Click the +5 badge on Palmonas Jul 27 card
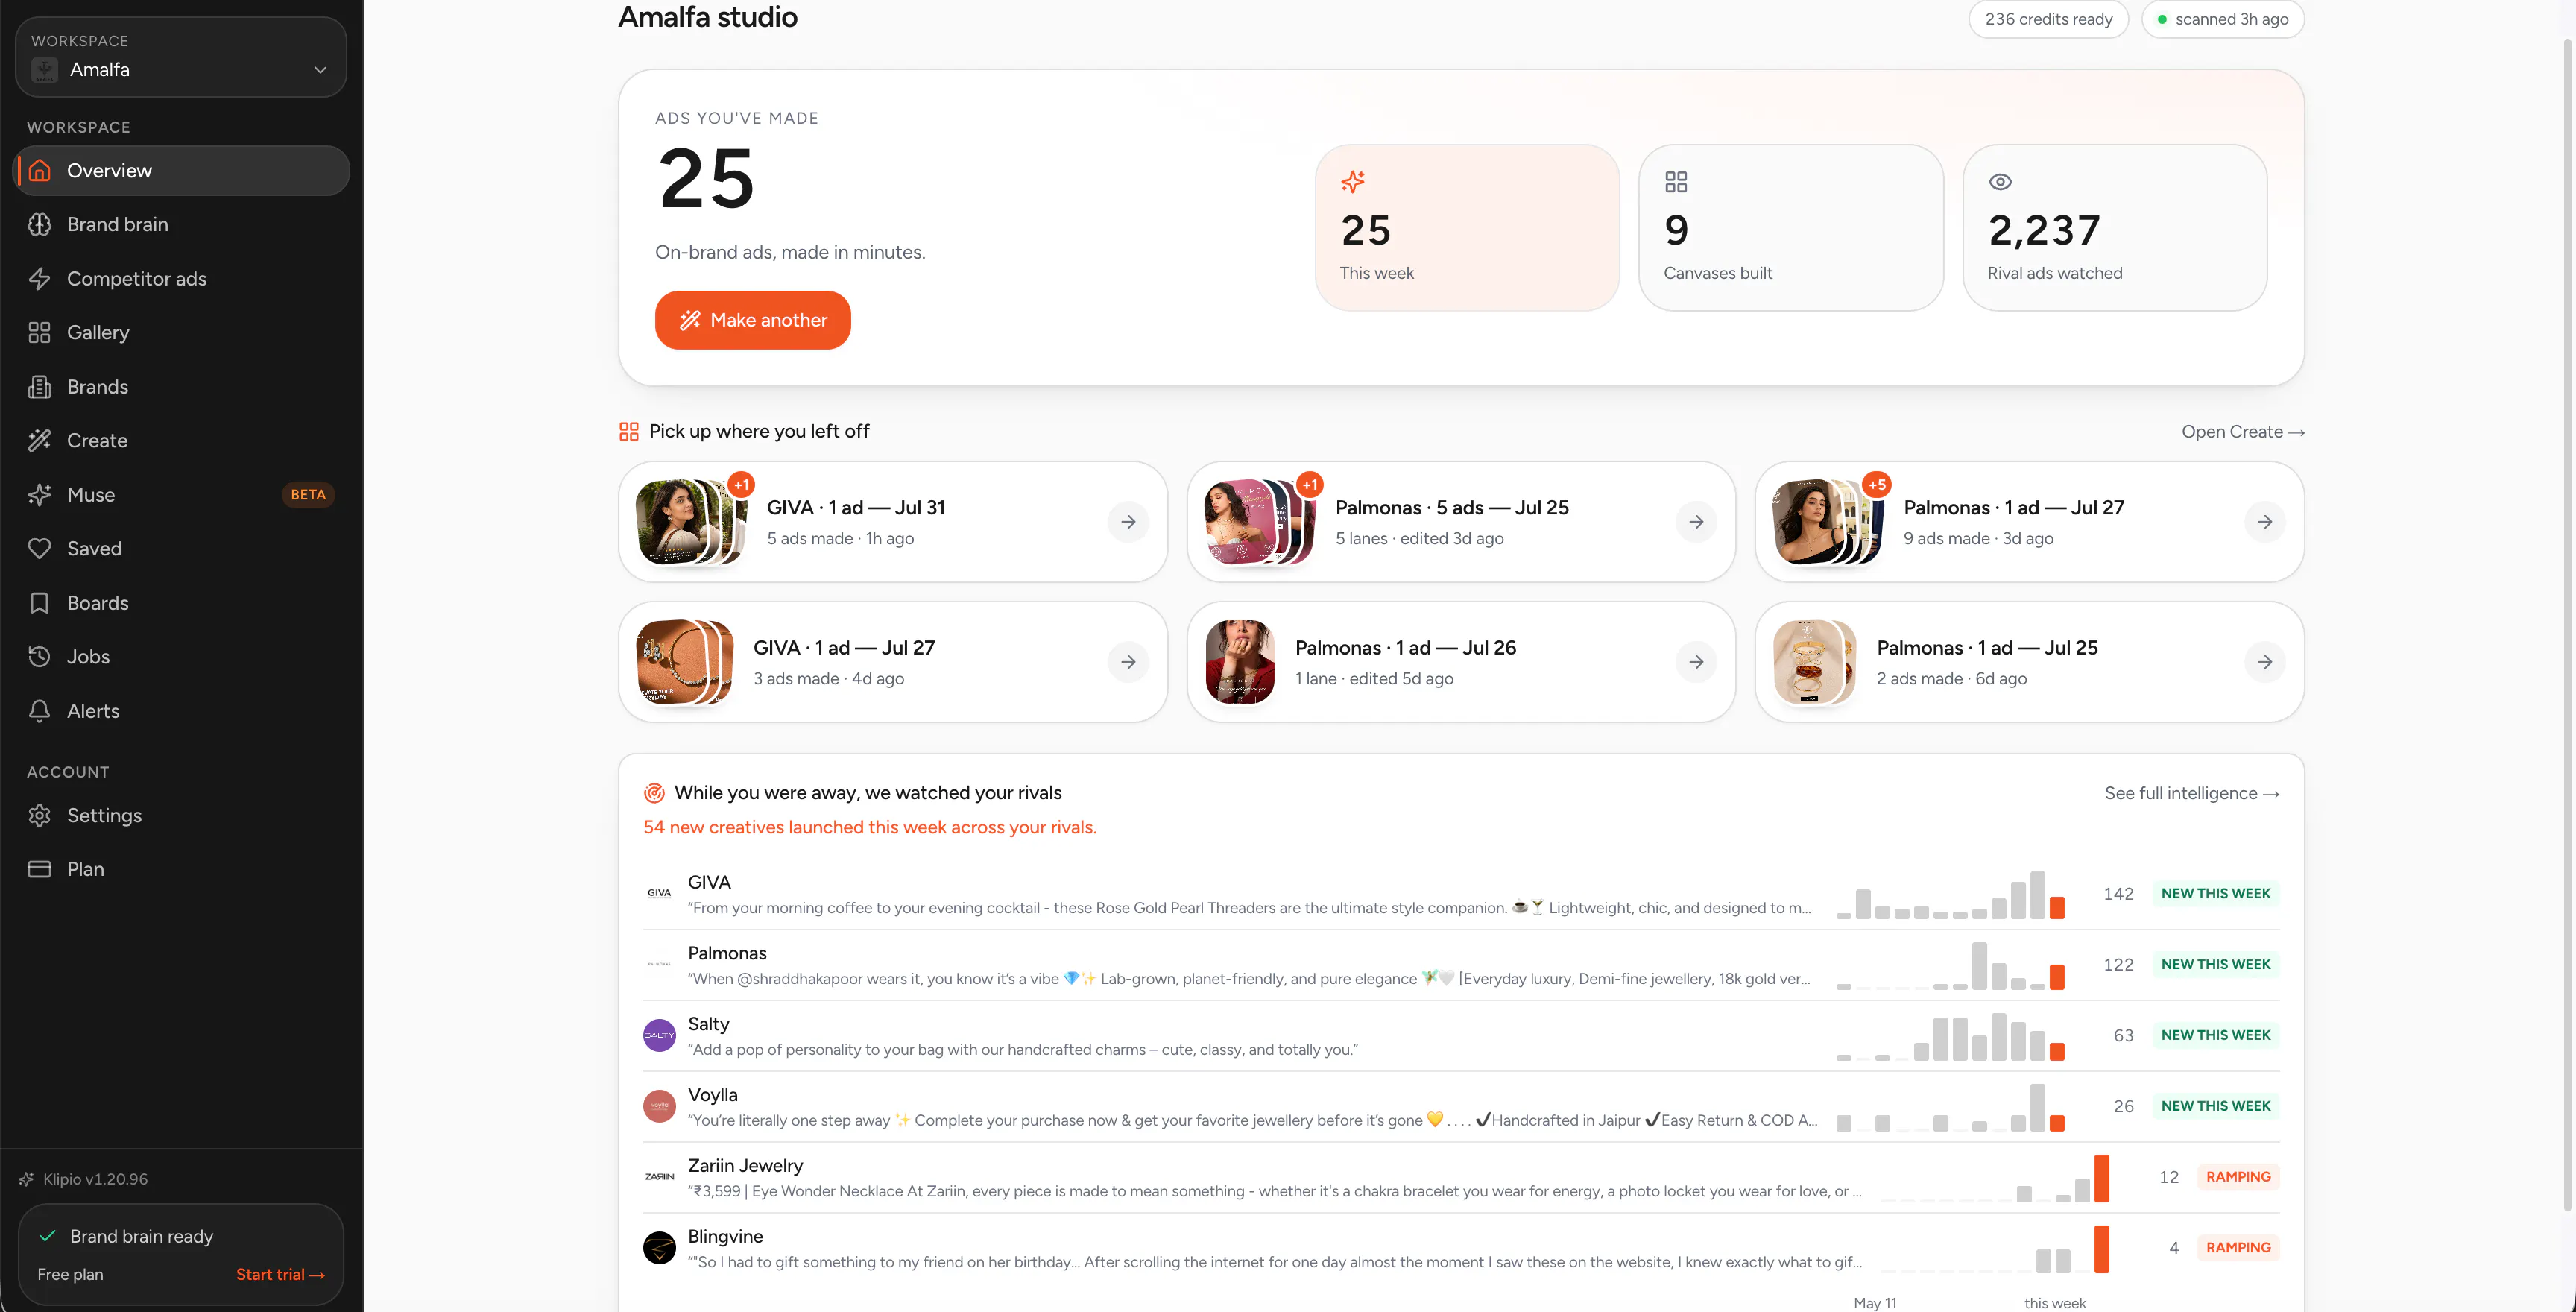 tap(1877, 485)
